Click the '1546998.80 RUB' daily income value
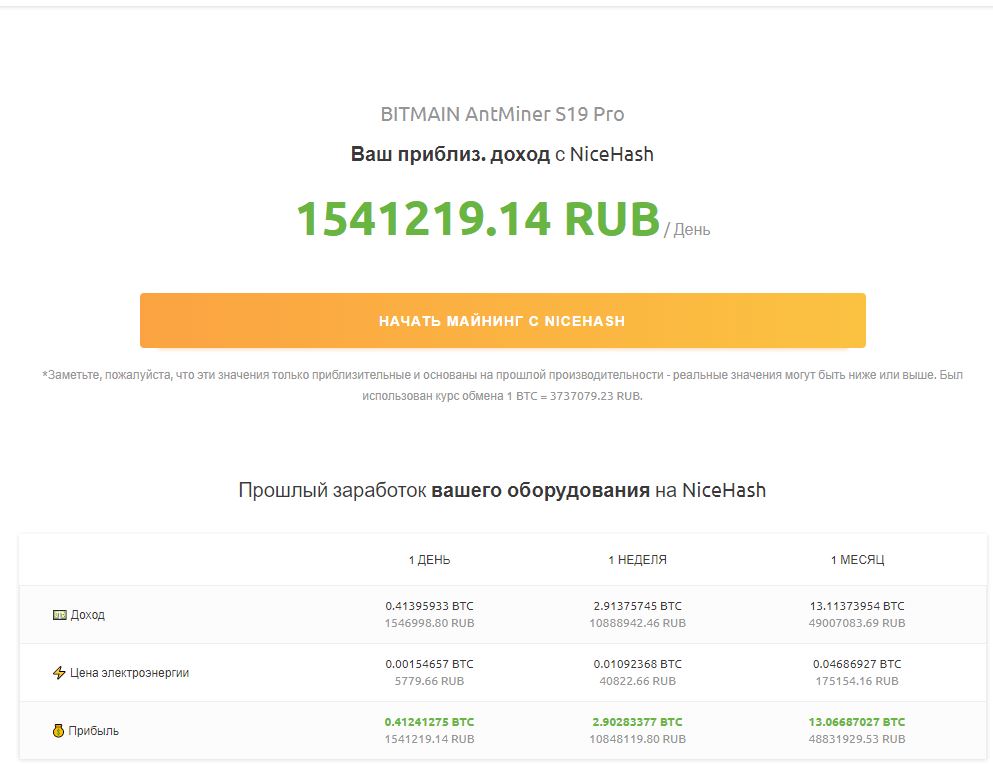Screen dimensions: 993x766 click(x=429, y=623)
